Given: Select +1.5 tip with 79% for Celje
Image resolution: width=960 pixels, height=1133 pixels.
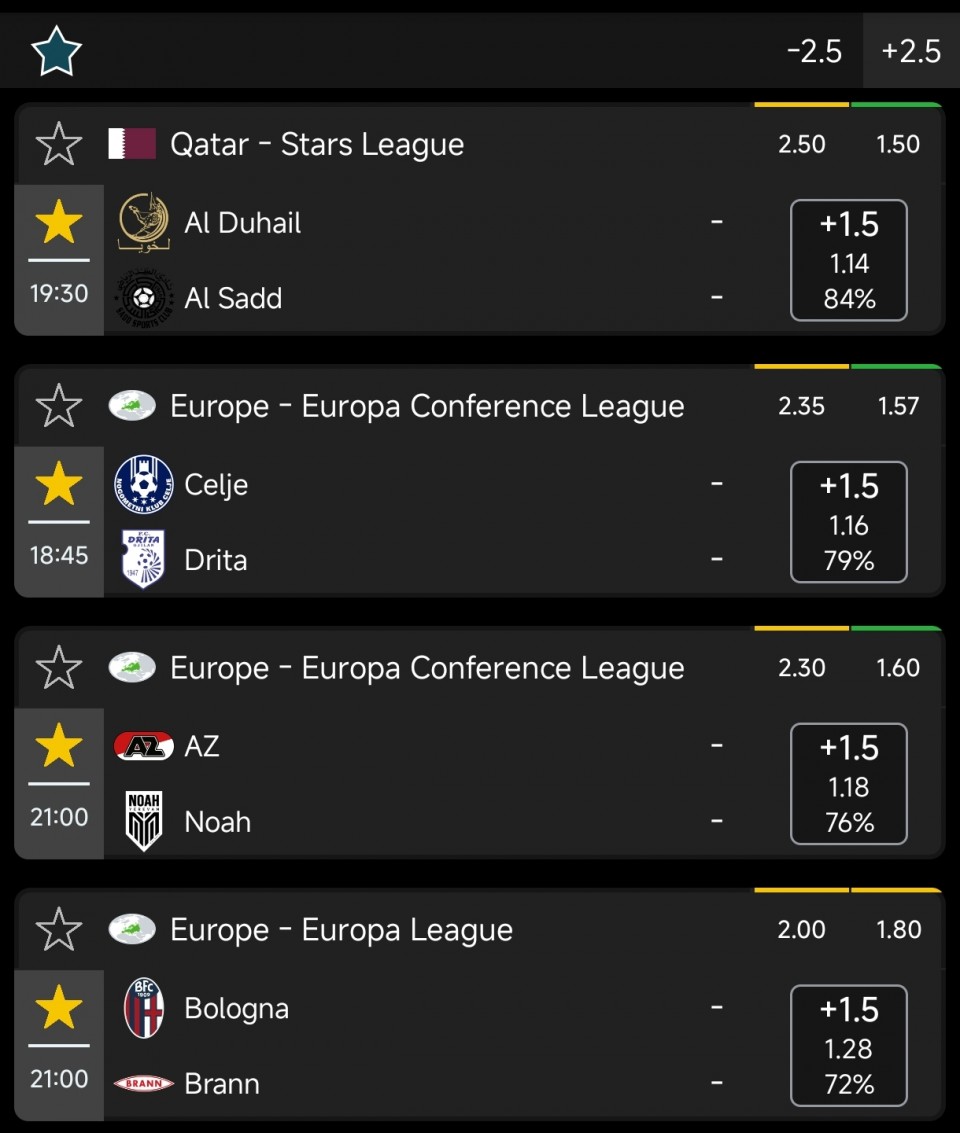Looking at the screenshot, I should tap(849, 522).
